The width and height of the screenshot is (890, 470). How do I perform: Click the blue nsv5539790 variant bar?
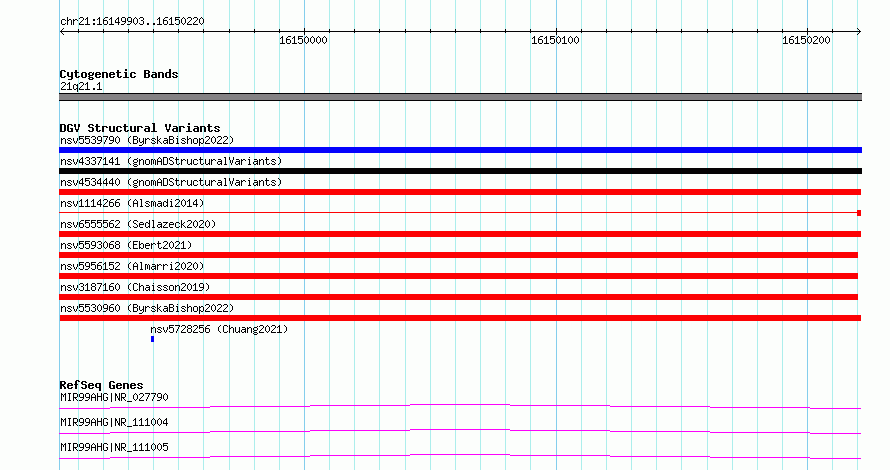pyautogui.click(x=460, y=150)
